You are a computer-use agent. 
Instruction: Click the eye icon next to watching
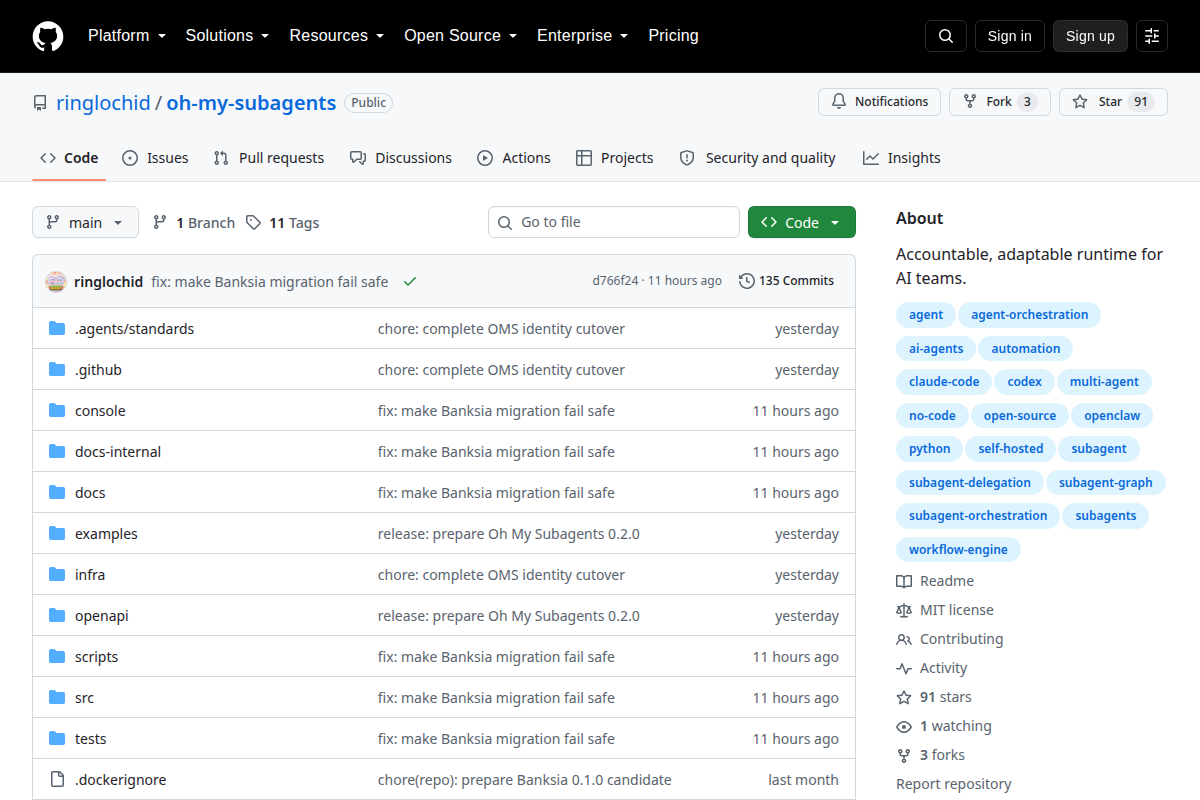904,726
